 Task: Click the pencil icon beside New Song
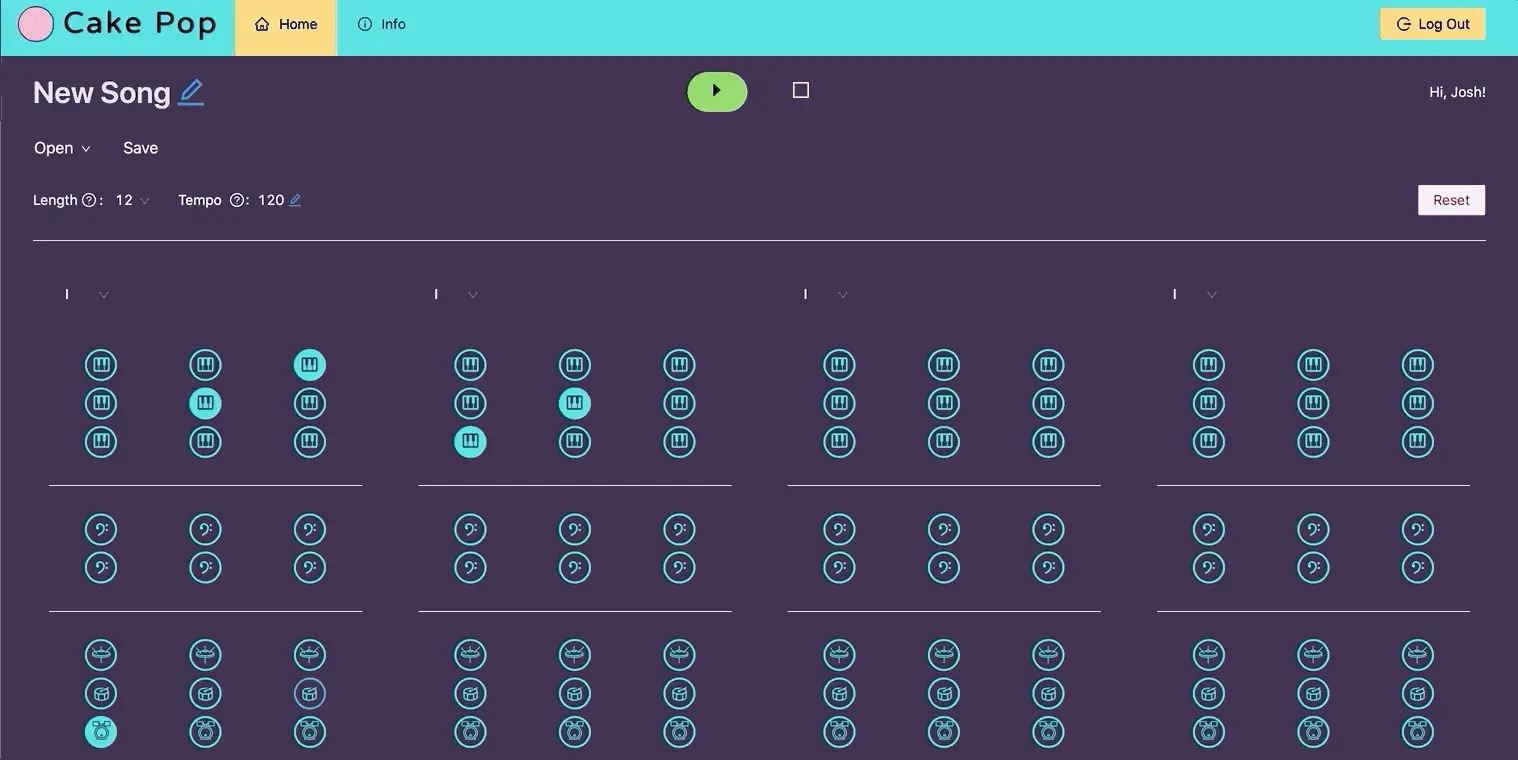[191, 93]
